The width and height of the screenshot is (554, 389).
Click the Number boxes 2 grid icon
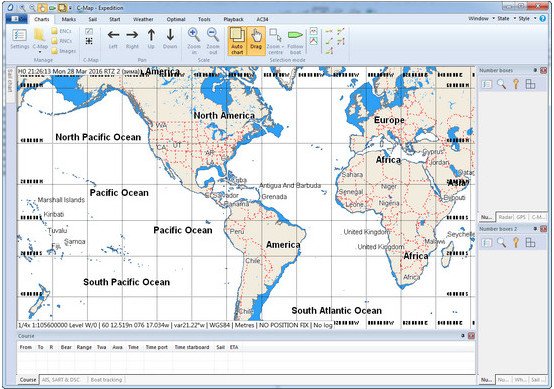(530, 242)
